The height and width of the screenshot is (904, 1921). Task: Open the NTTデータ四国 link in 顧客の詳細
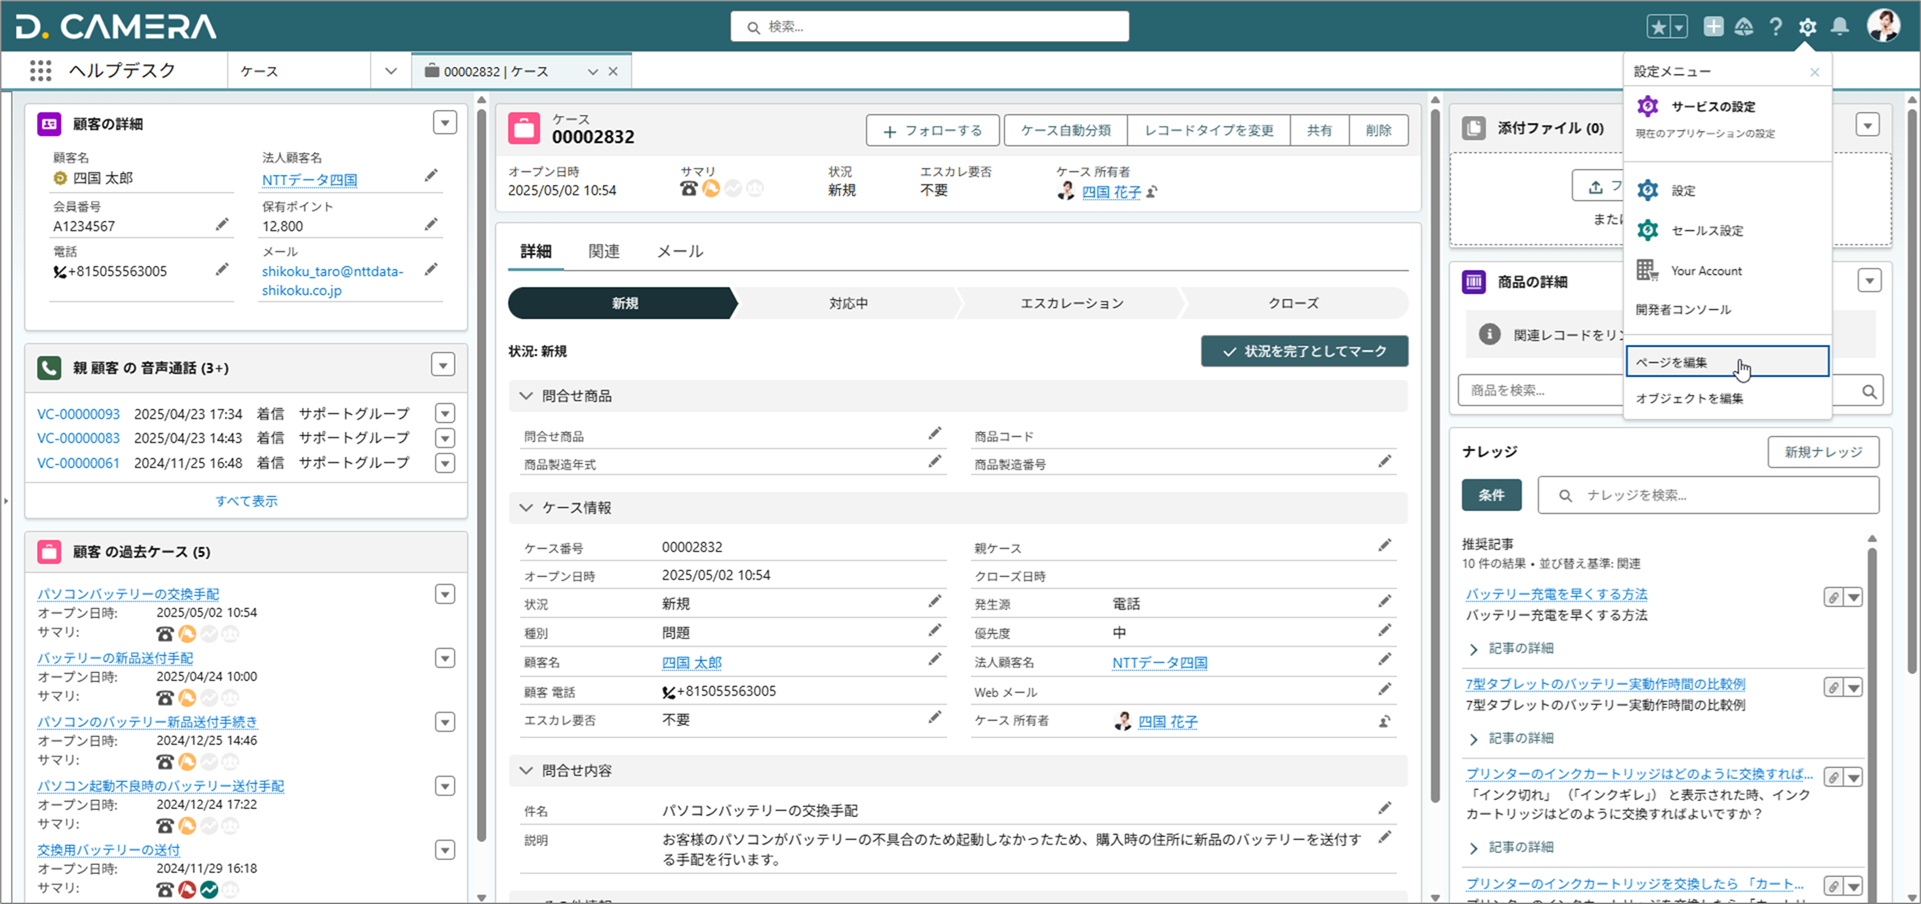click(x=310, y=180)
